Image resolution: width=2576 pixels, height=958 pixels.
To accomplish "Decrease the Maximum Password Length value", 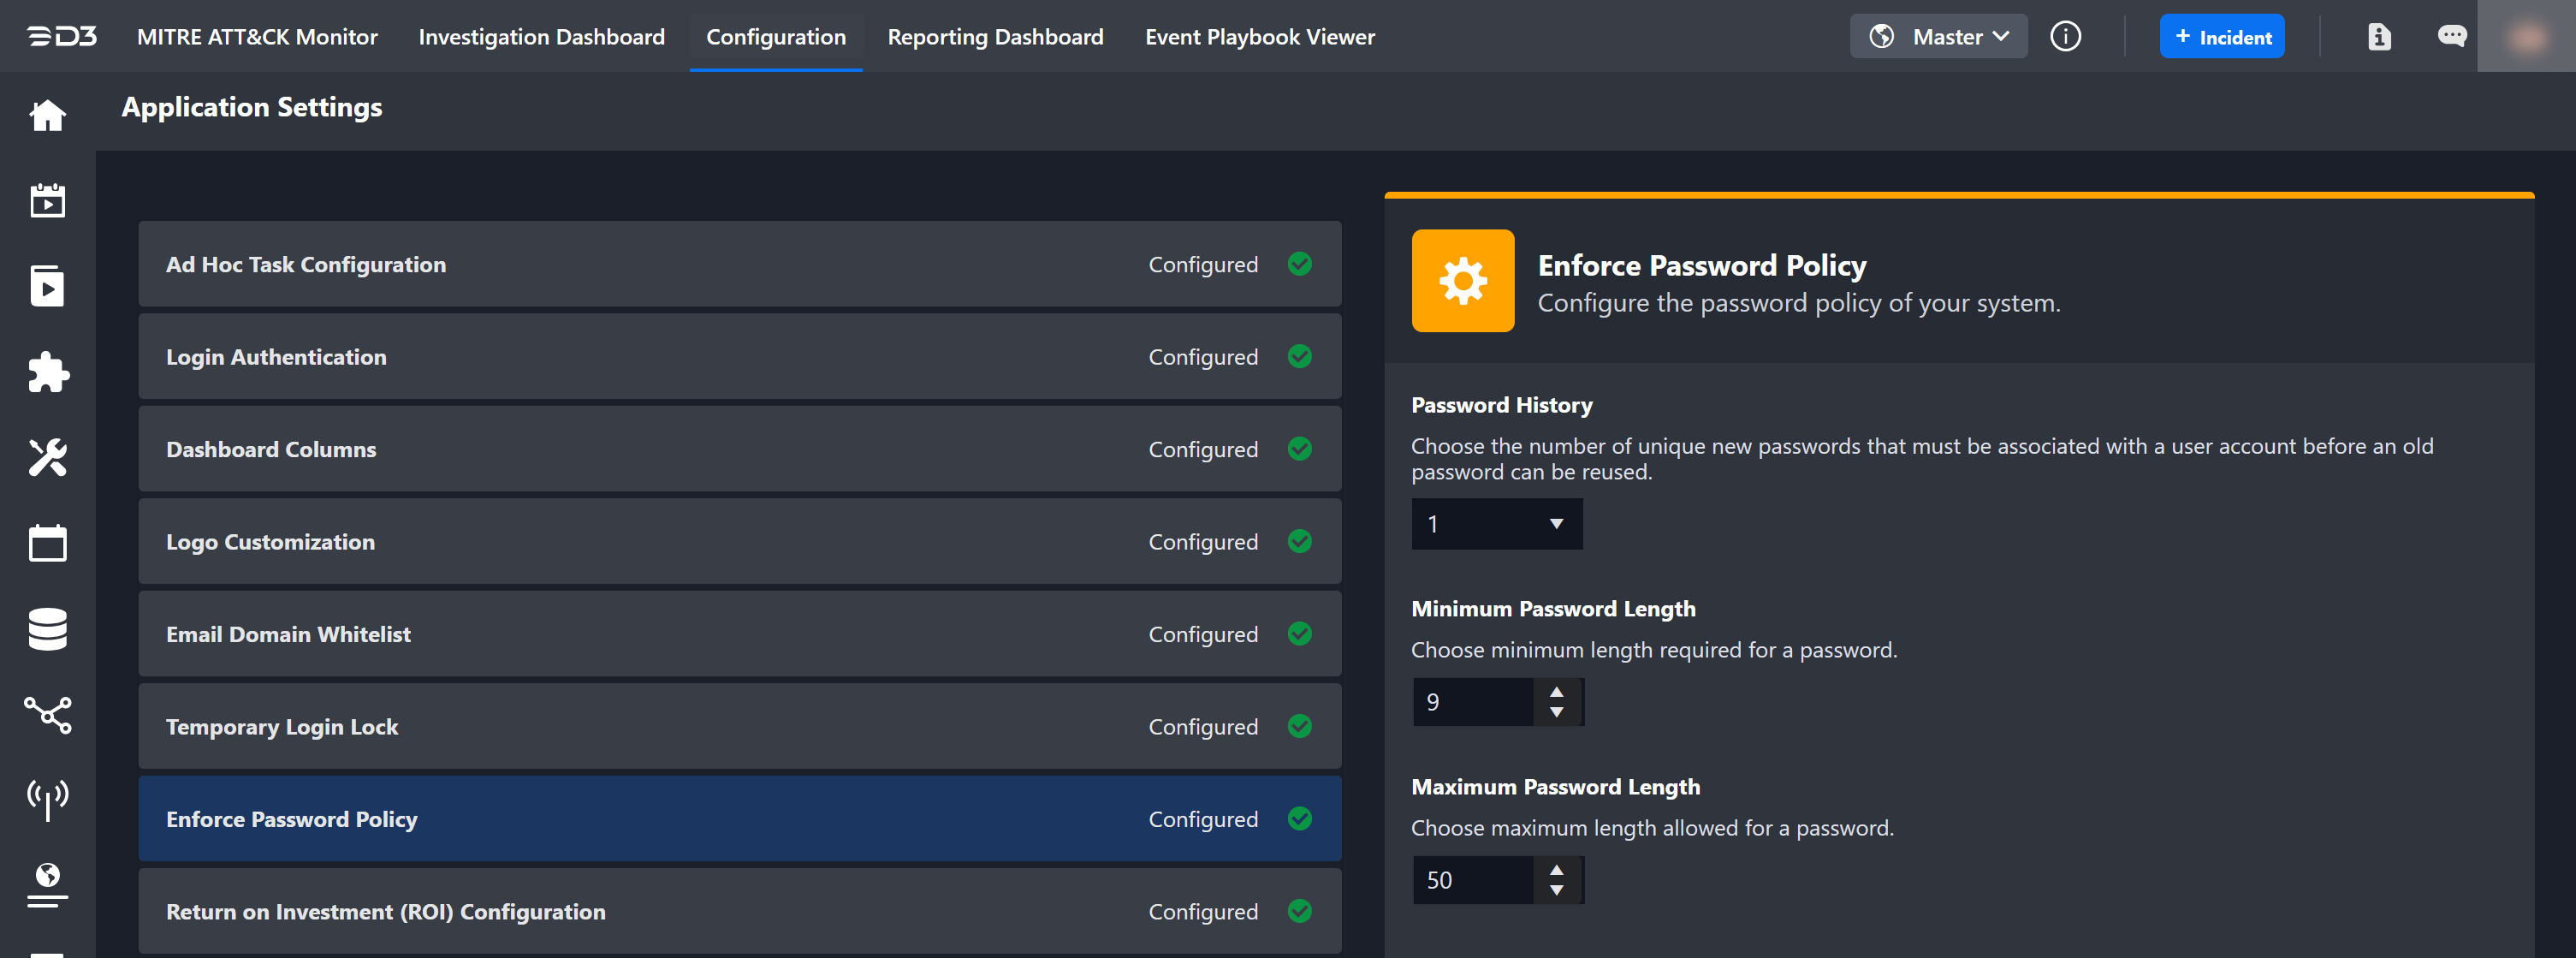I will coord(1556,890).
